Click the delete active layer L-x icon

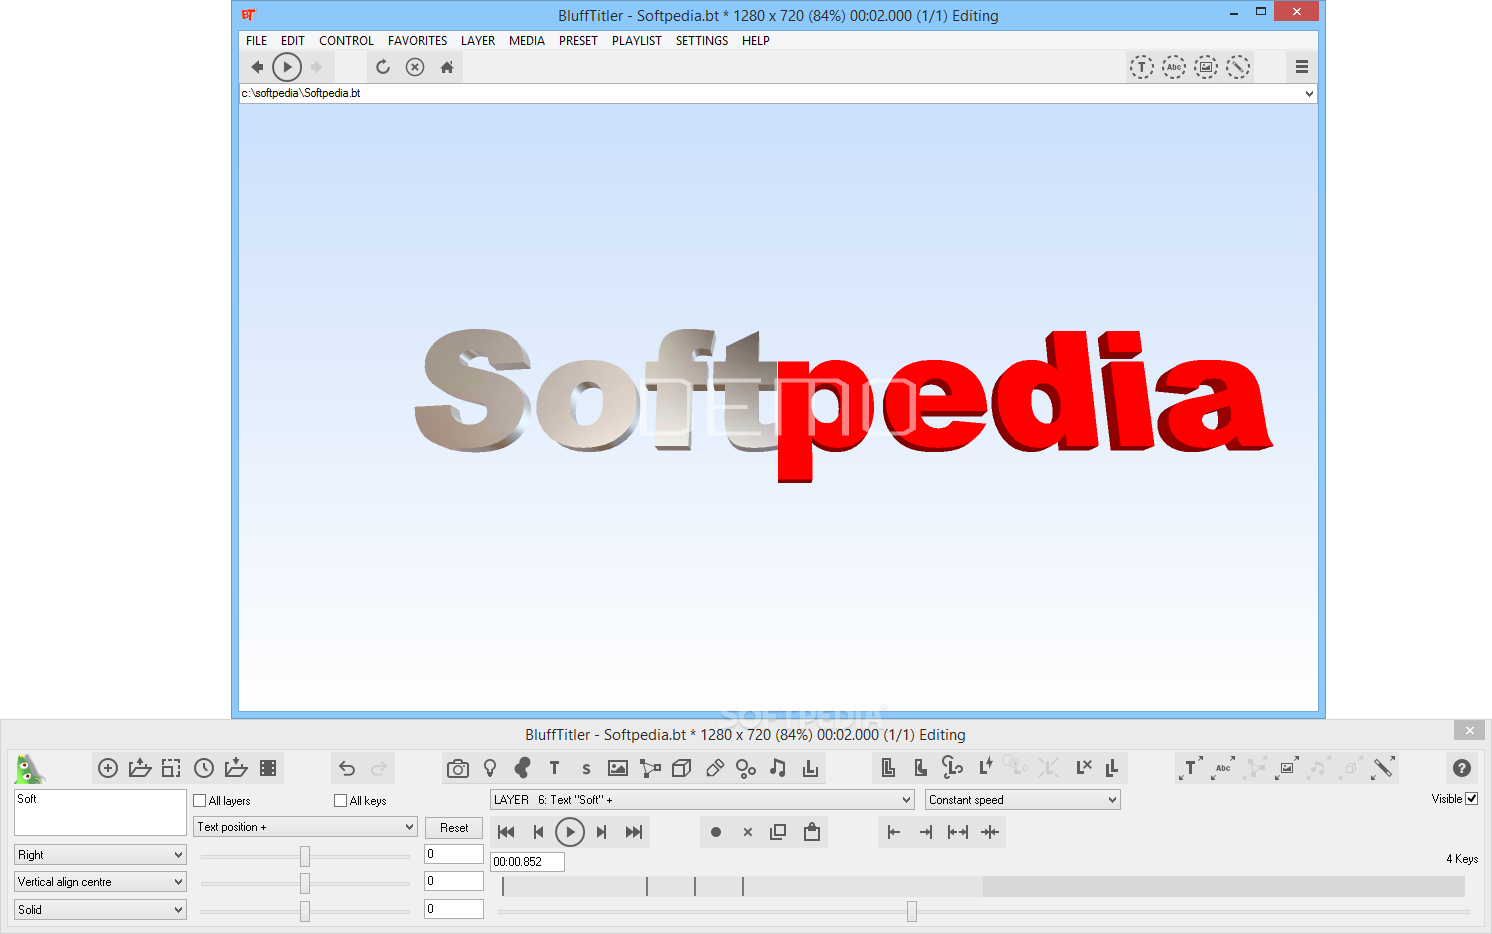tap(1083, 768)
